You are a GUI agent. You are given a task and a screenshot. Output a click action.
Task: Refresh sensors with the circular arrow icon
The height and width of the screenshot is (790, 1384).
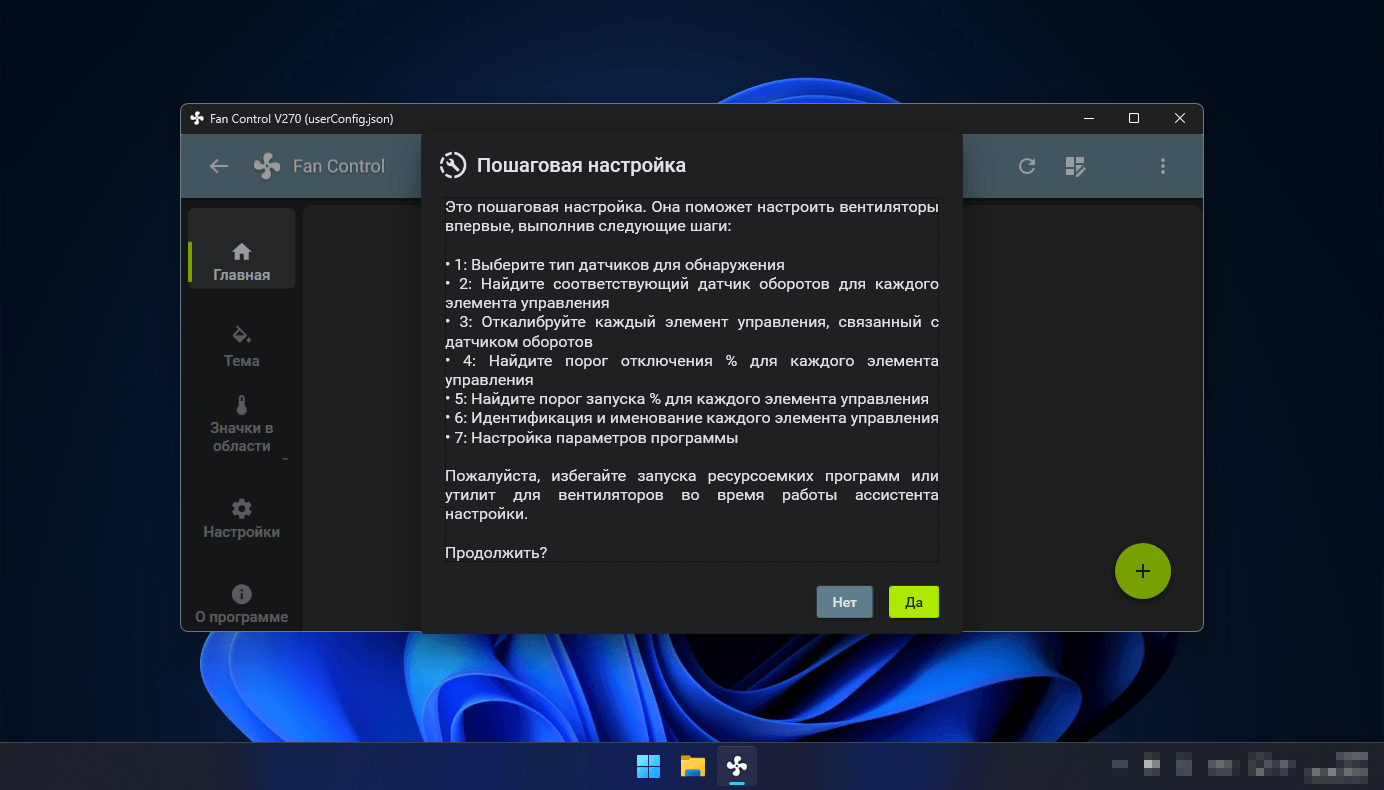[1027, 166]
